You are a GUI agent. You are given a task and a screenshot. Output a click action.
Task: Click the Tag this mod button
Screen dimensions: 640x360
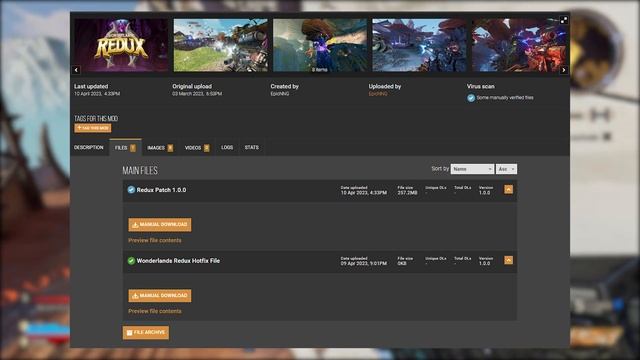point(93,128)
